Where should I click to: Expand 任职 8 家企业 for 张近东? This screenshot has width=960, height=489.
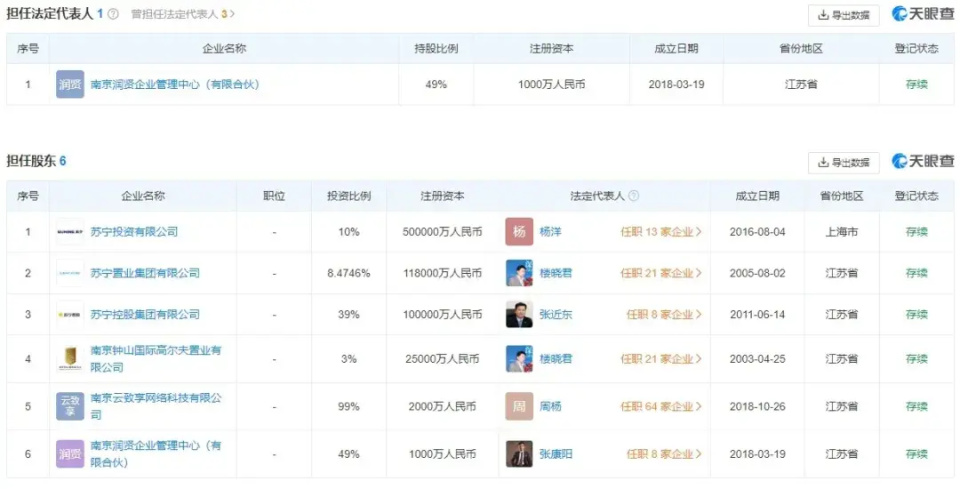(x=664, y=314)
